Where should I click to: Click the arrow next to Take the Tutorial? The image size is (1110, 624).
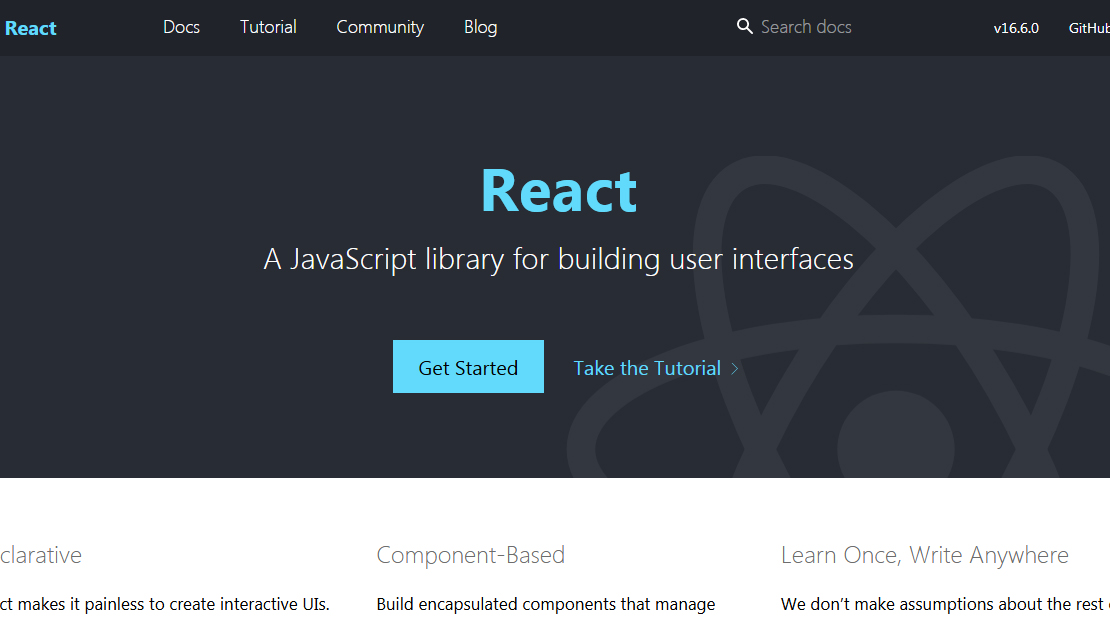(x=735, y=368)
